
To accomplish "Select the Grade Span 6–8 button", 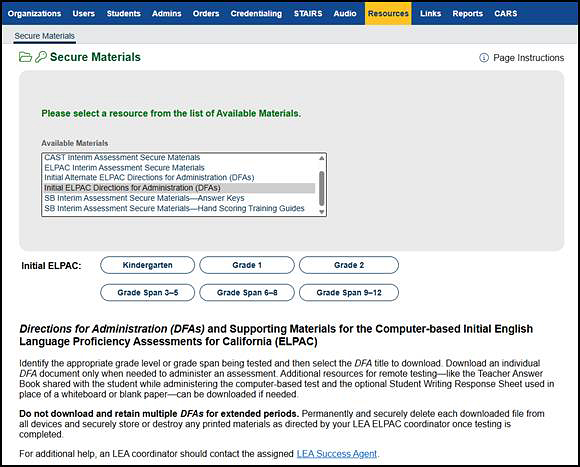I will [247, 292].
